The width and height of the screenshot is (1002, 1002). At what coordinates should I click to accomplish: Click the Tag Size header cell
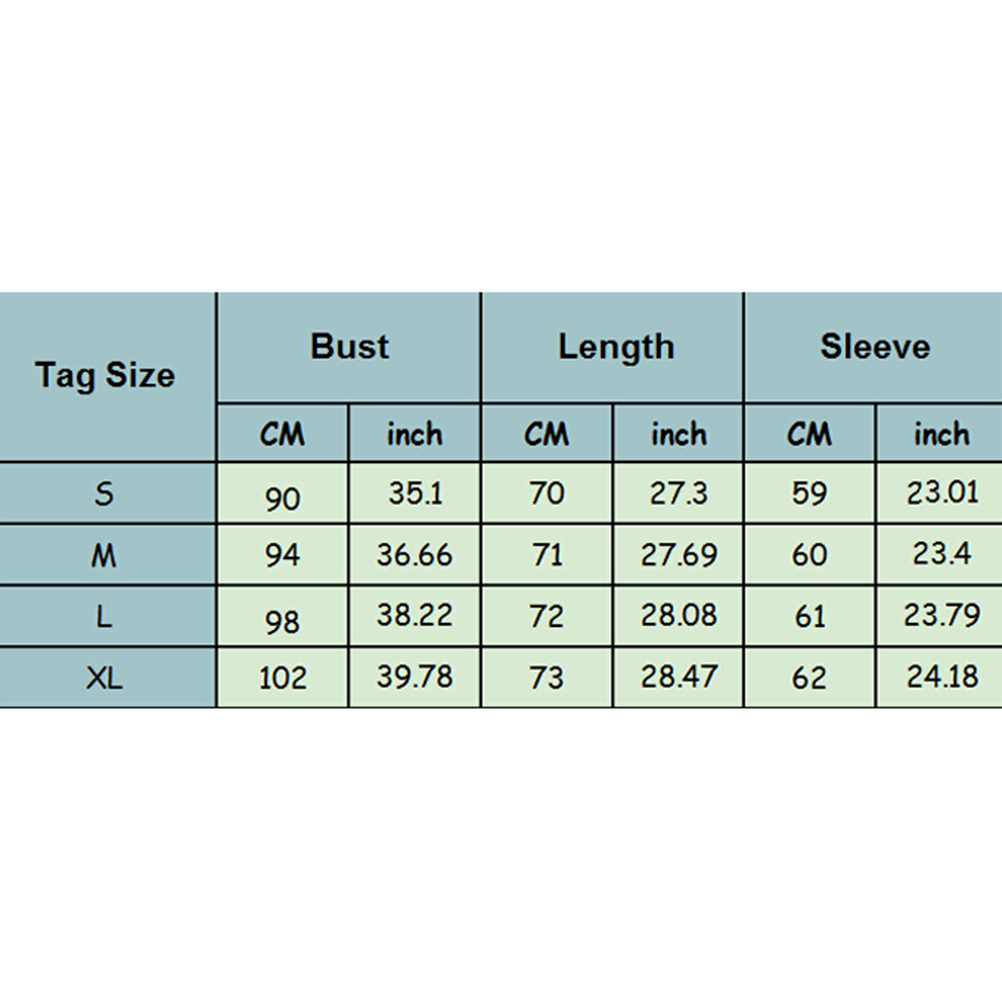click(105, 376)
